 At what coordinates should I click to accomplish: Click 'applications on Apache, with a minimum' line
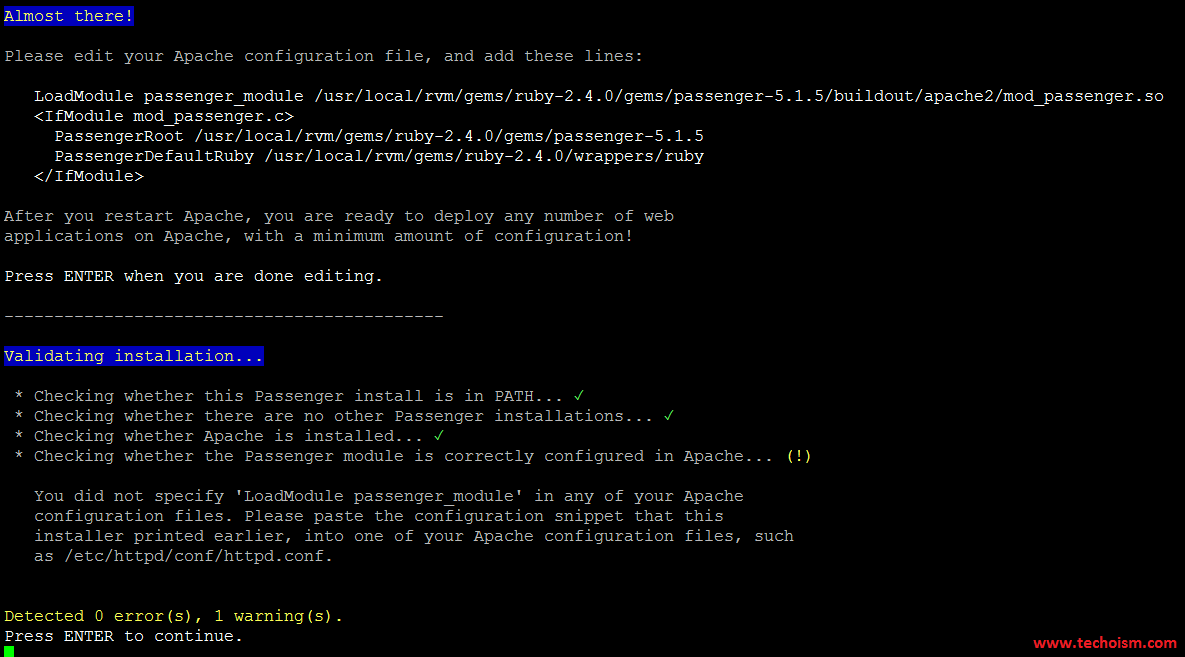click(318, 237)
